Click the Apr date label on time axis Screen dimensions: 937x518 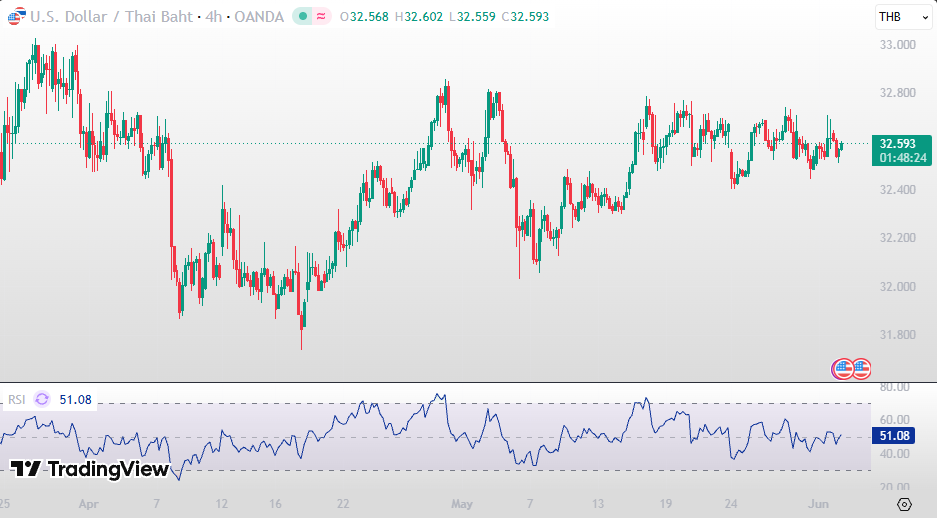click(88, 504)
